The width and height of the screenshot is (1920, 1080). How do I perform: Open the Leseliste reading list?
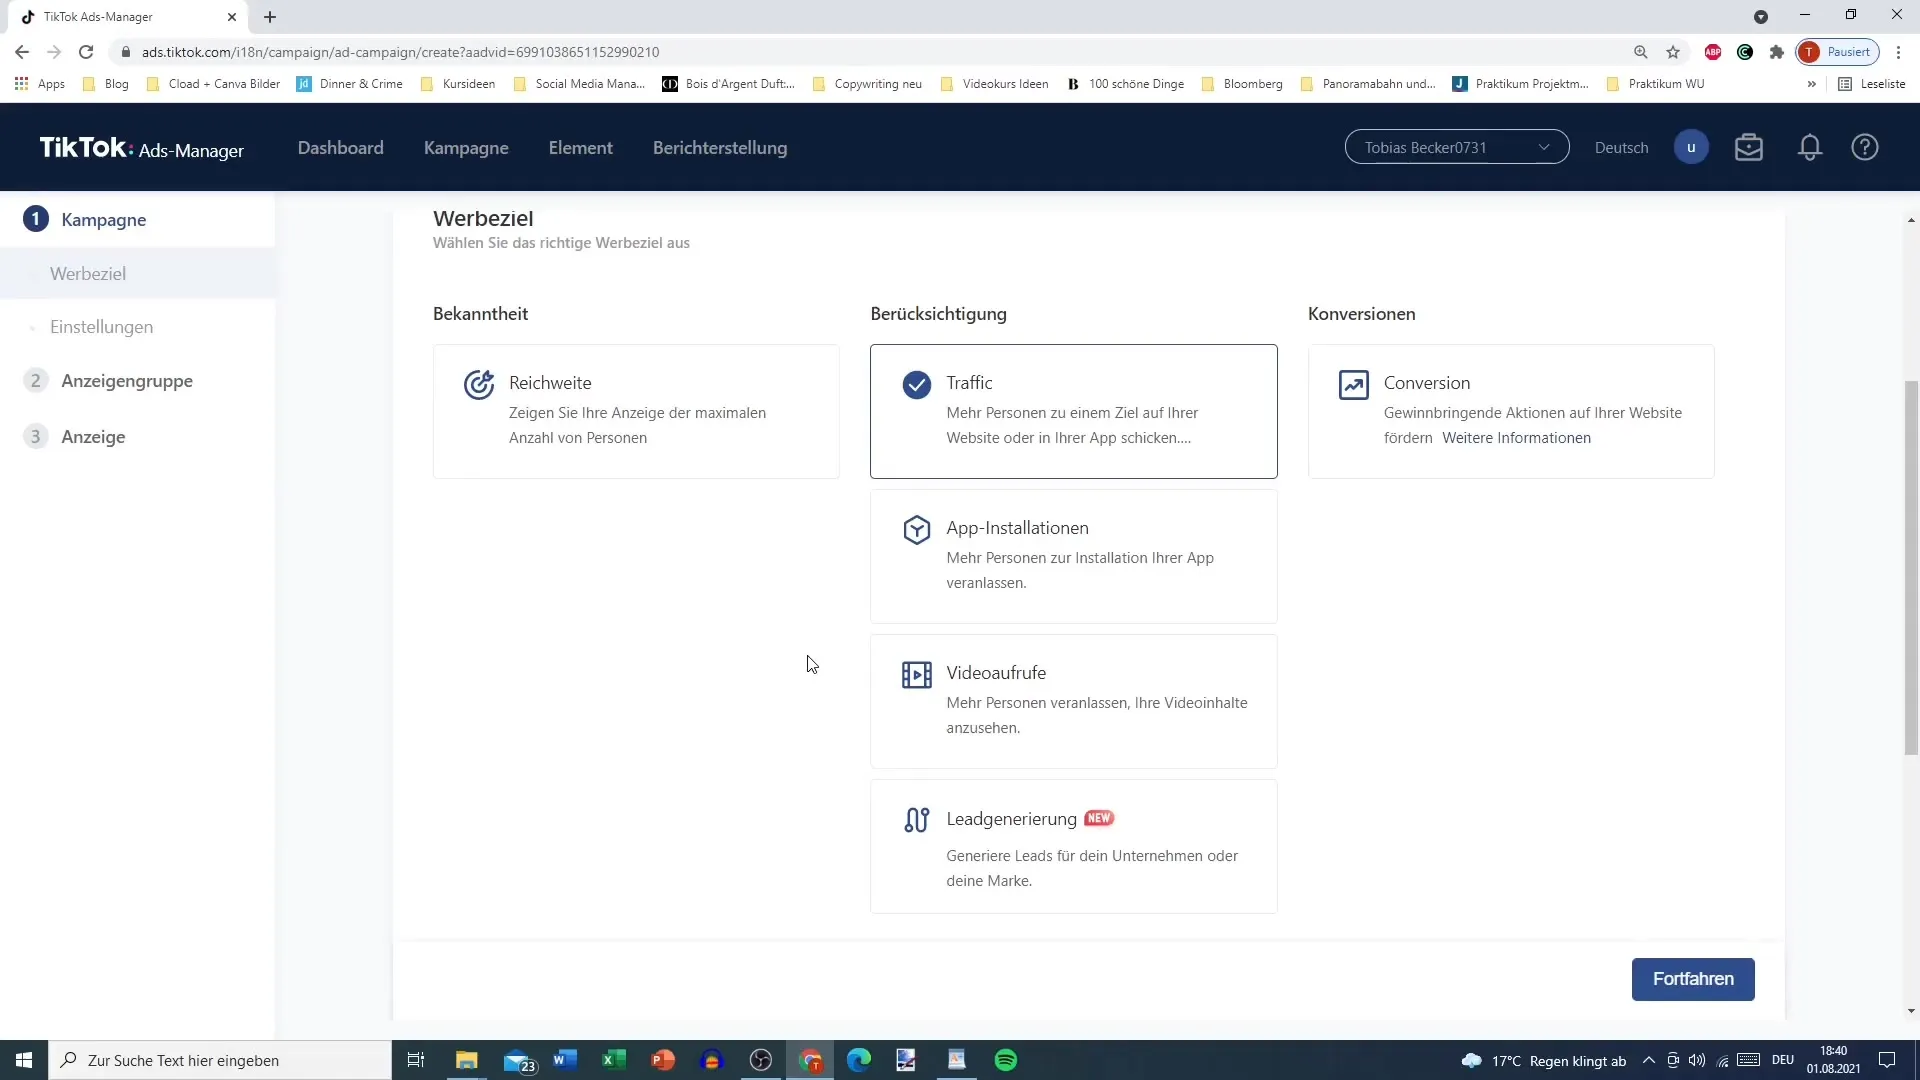pyautogui.click(x=1872, y=84)
